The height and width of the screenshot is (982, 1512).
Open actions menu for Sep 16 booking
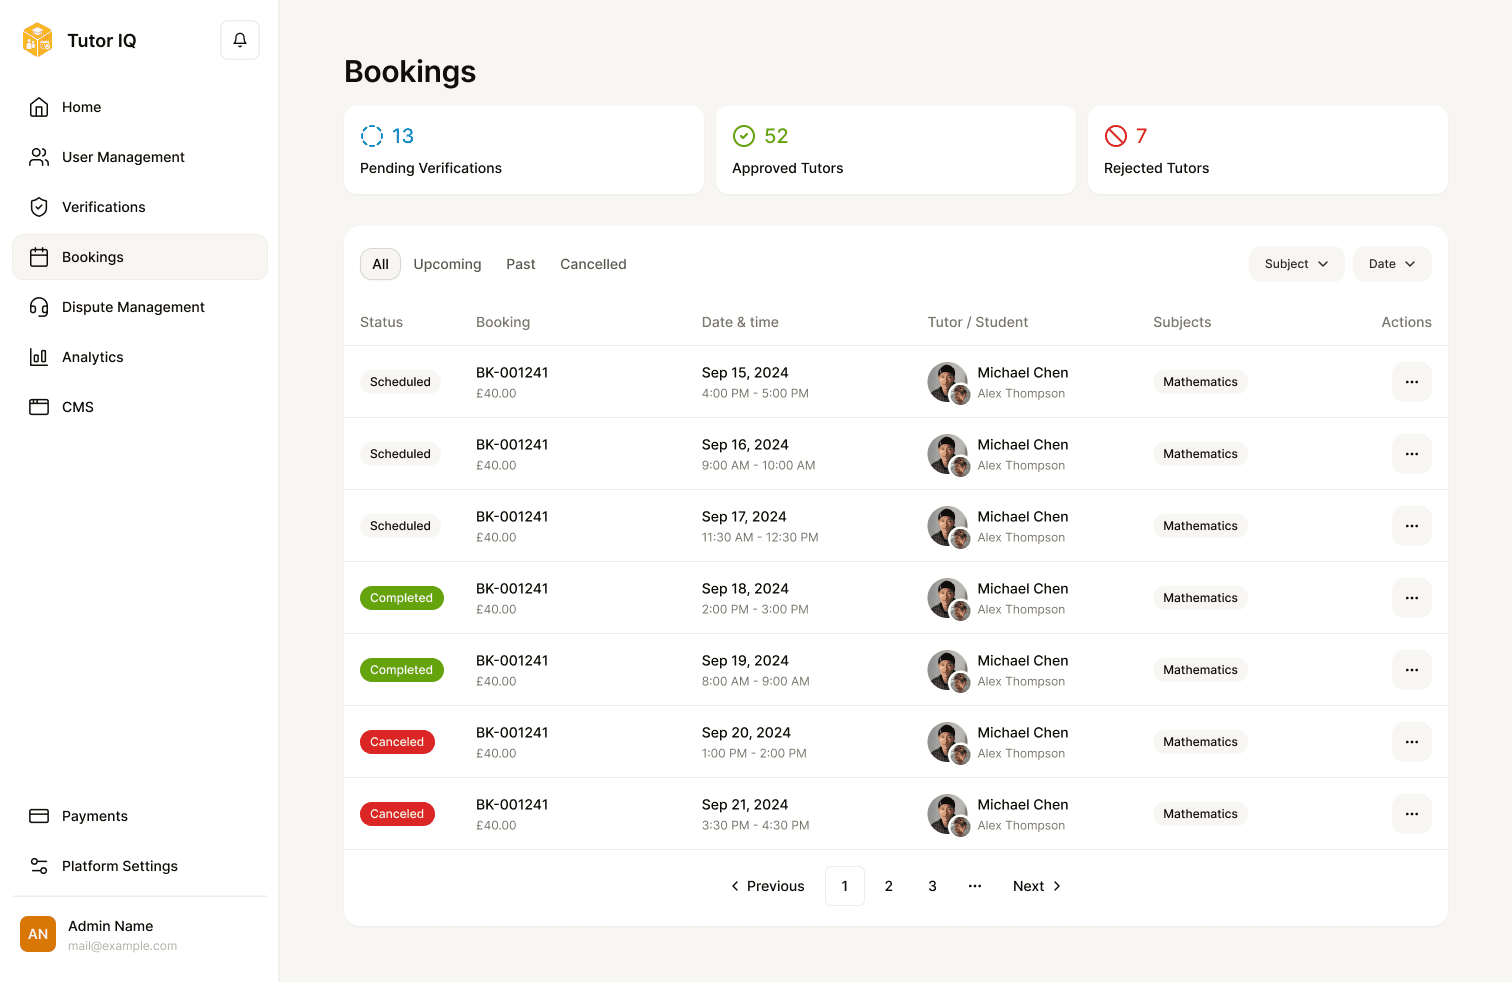click(x=1411, y=454)
